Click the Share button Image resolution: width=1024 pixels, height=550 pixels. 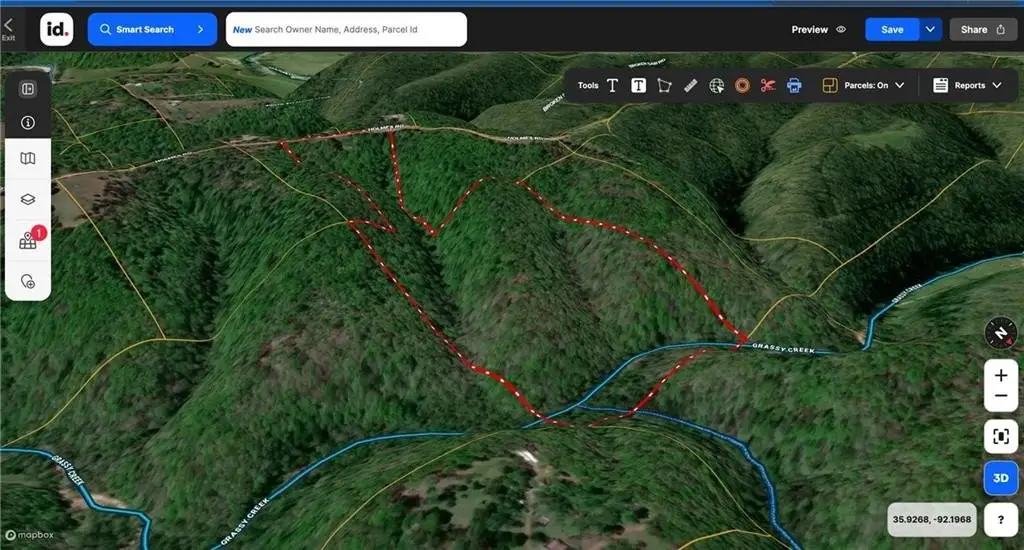(x=983, y=30)
